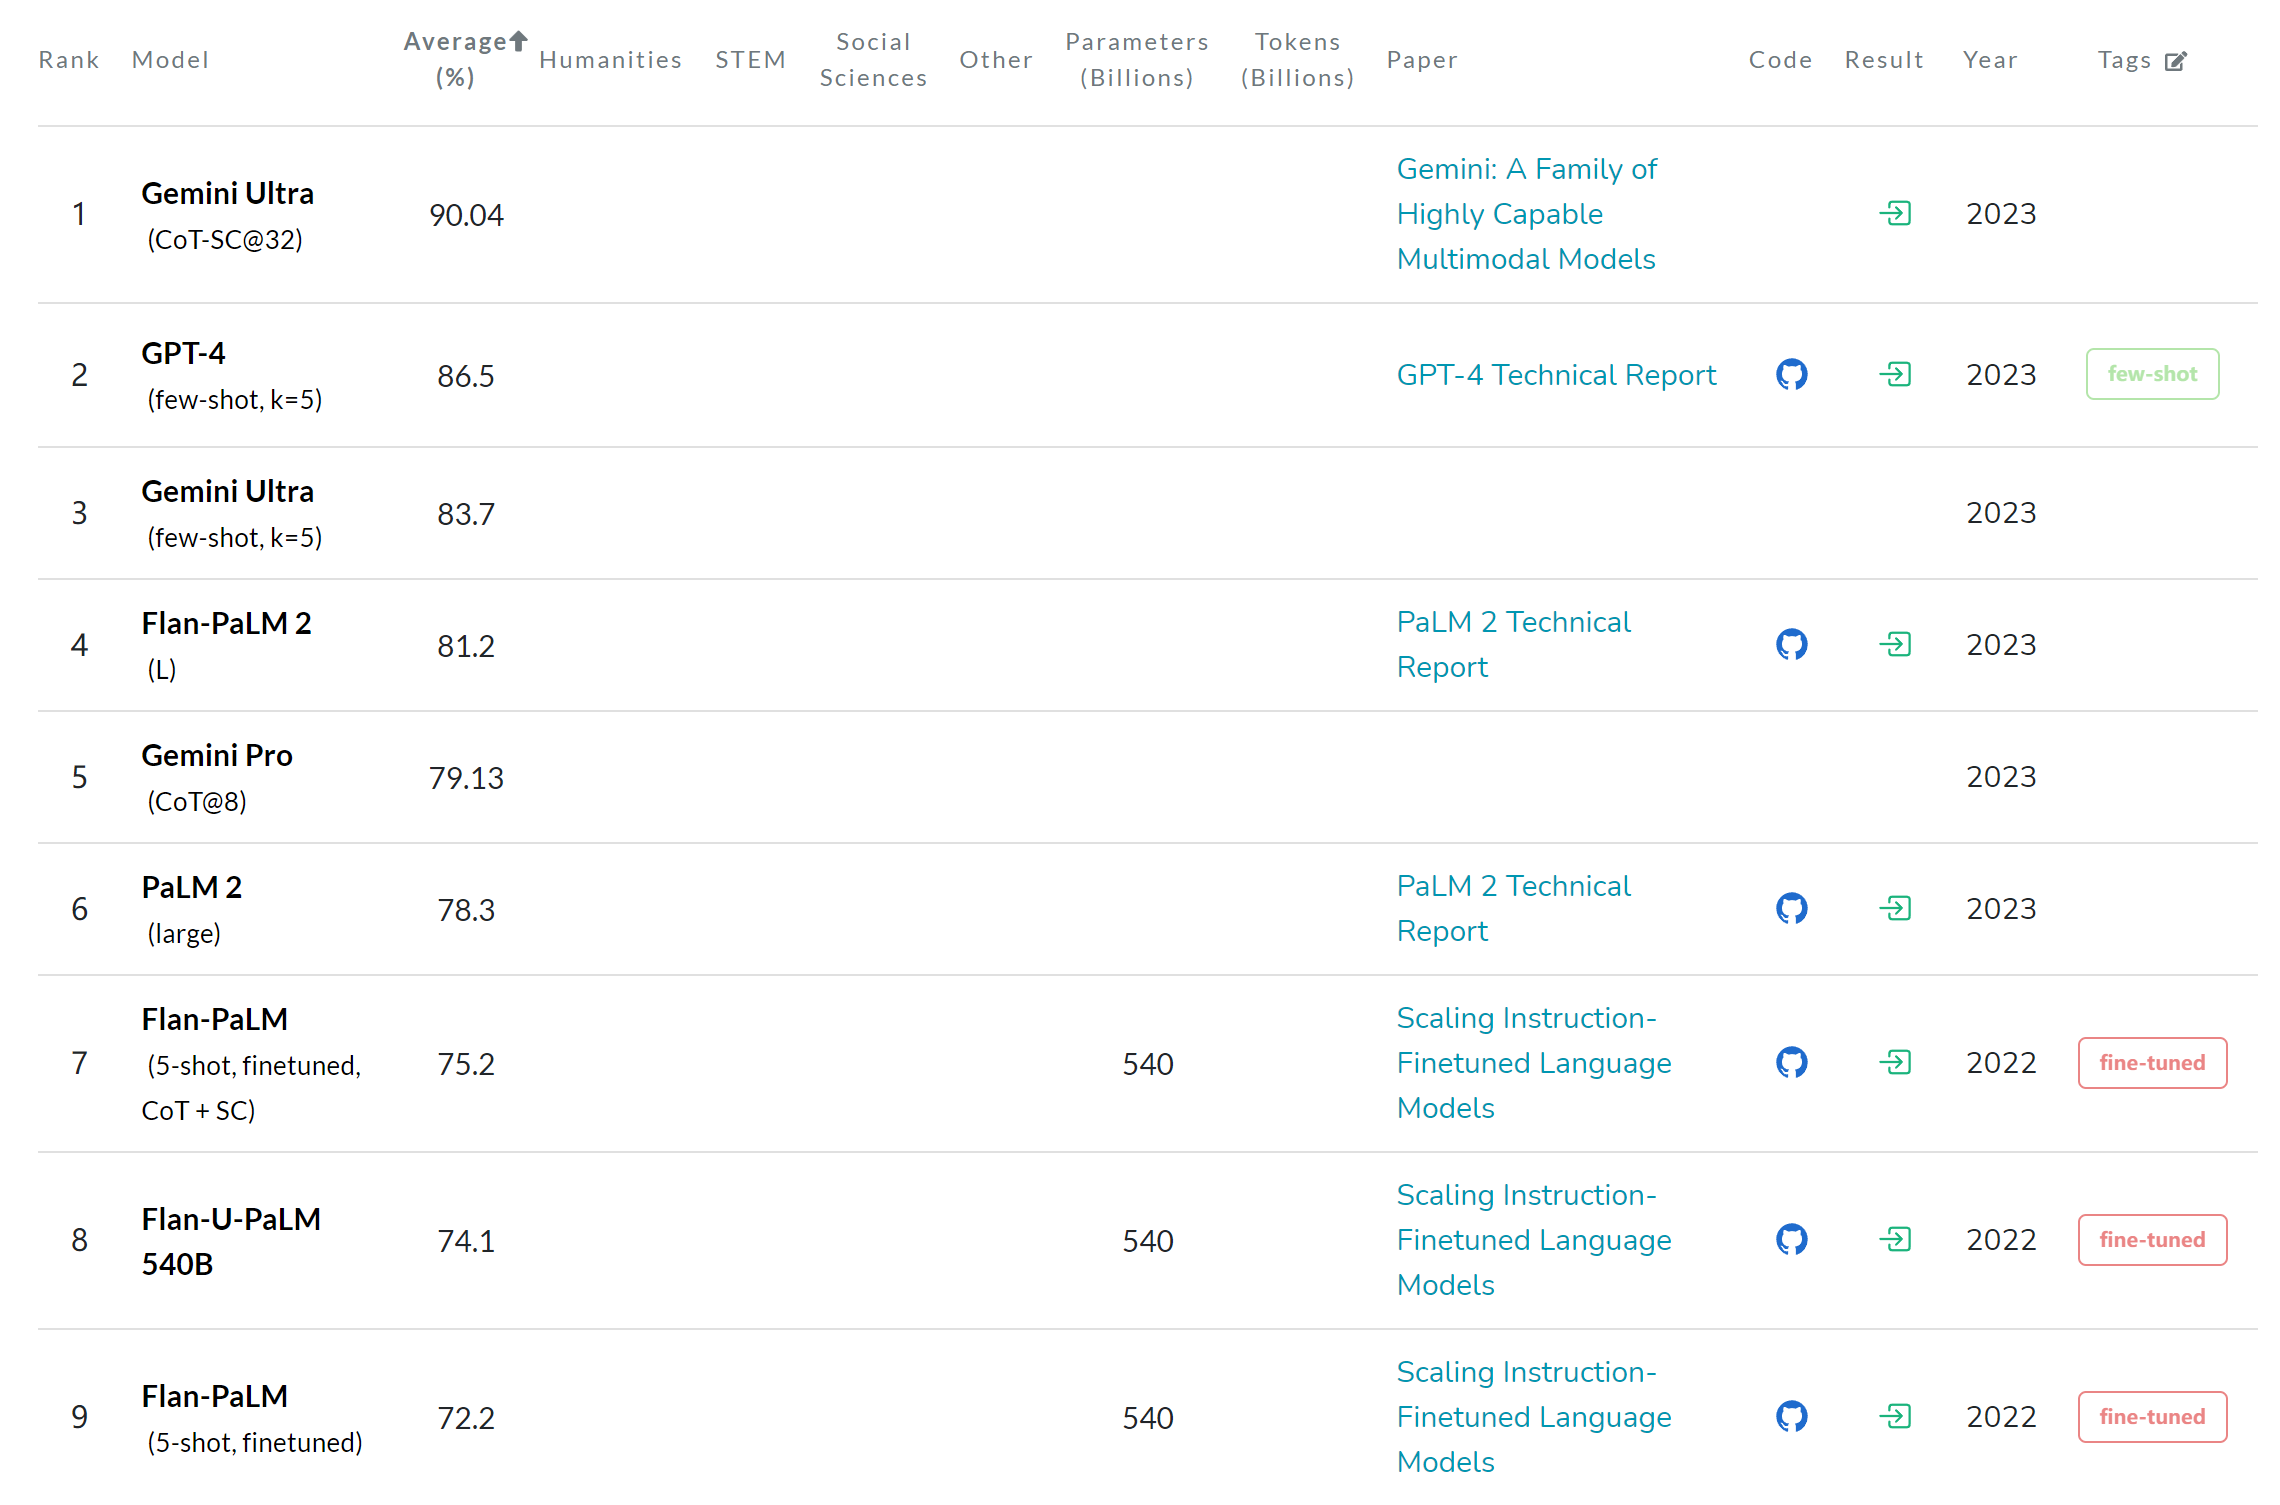Click result arrow icon for Gemini Ultra CoT-SC@32
The height and width of the screenshot is (1505, 2280).
(x=1895, y=213)
